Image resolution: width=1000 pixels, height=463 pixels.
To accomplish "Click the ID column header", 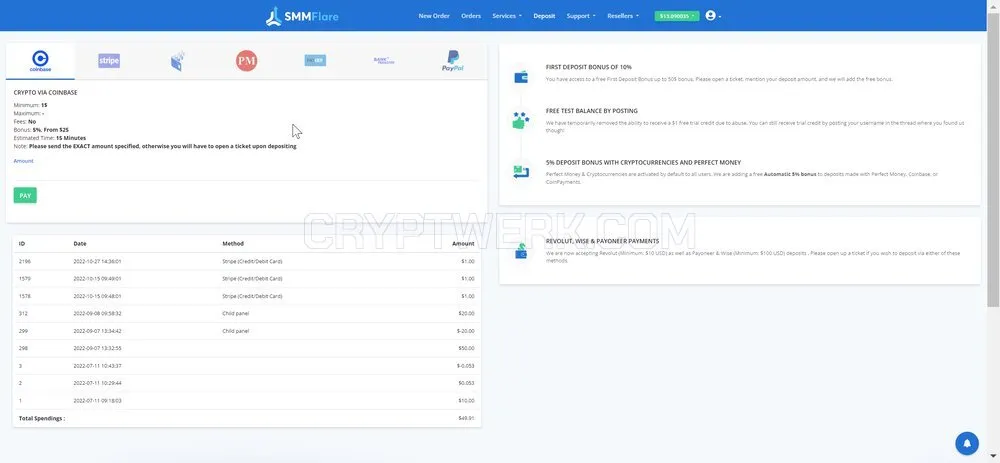I will pyautogui.click(x=22, y=244).
